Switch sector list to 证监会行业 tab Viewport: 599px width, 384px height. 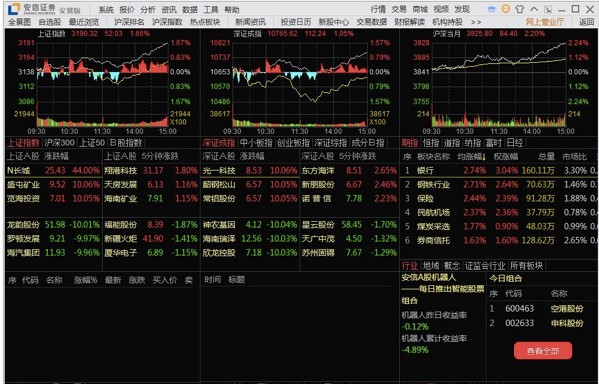click(x=485, y=266)
